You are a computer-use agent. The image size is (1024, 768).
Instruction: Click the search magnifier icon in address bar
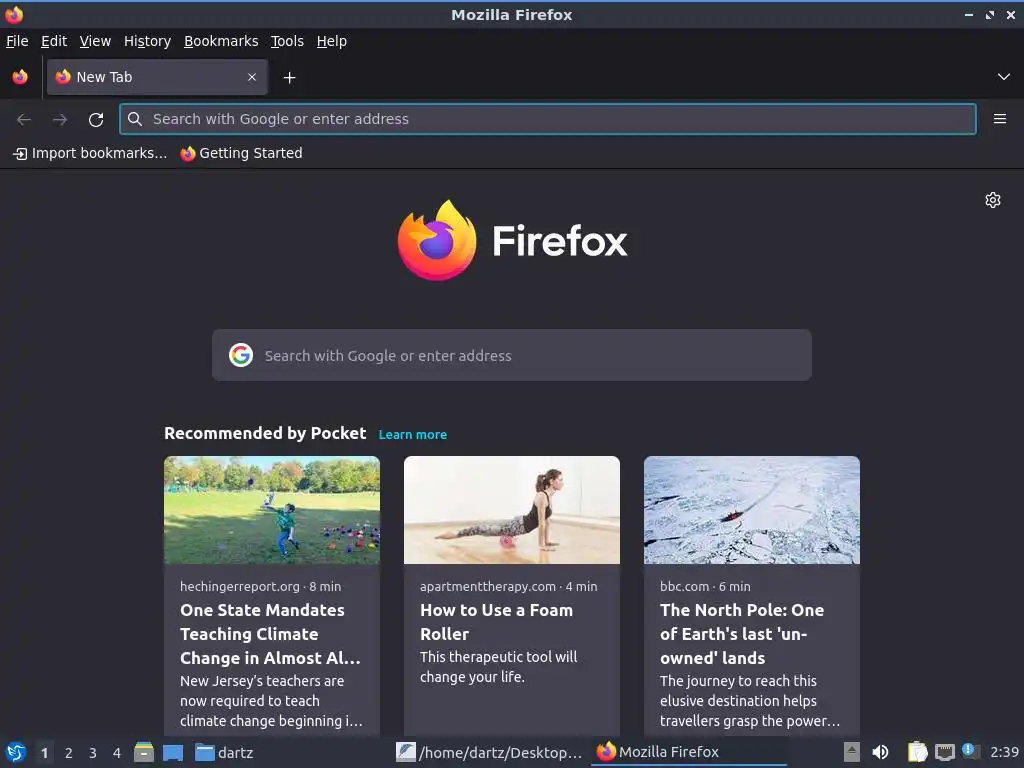[135, 119]
